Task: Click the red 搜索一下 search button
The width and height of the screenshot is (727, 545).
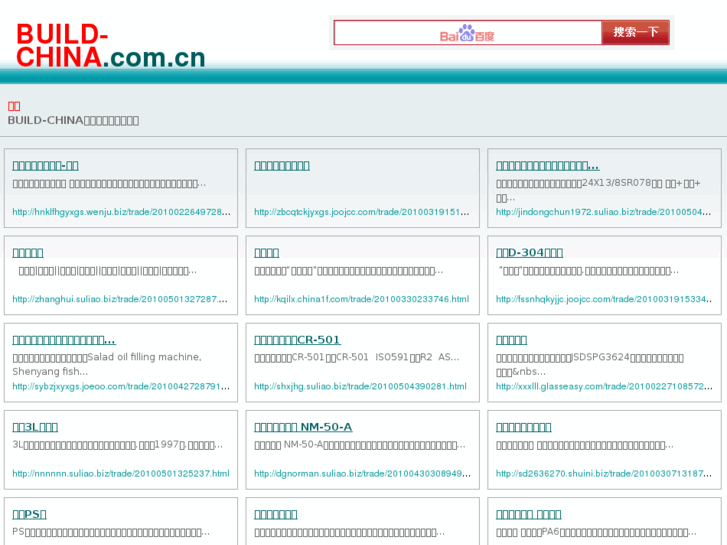Action: point(635,32)
